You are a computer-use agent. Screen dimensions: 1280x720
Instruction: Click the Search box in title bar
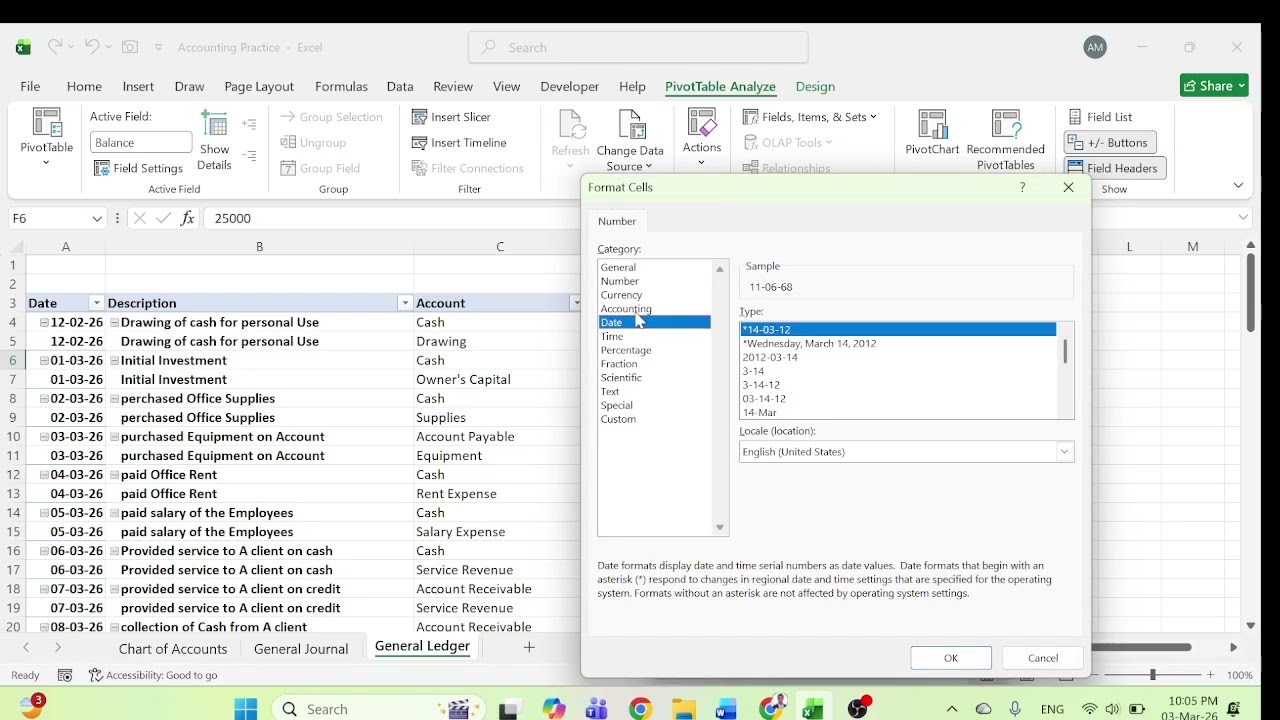(638, 47)
